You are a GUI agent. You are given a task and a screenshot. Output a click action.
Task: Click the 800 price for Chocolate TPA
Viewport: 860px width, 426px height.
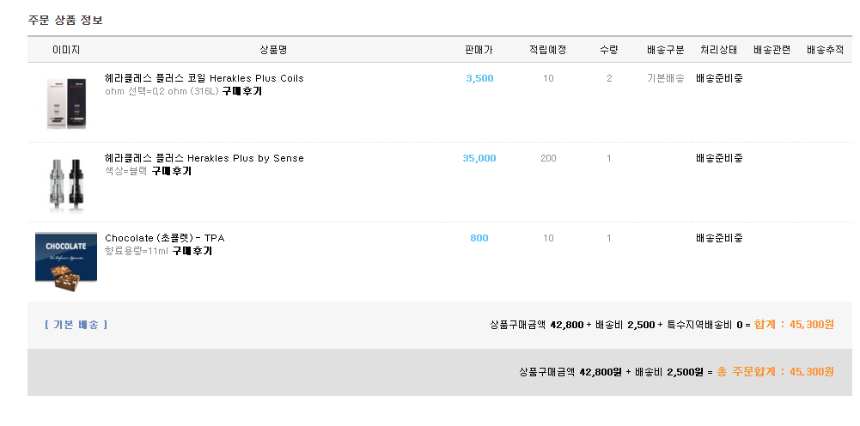tap(479, 238)
